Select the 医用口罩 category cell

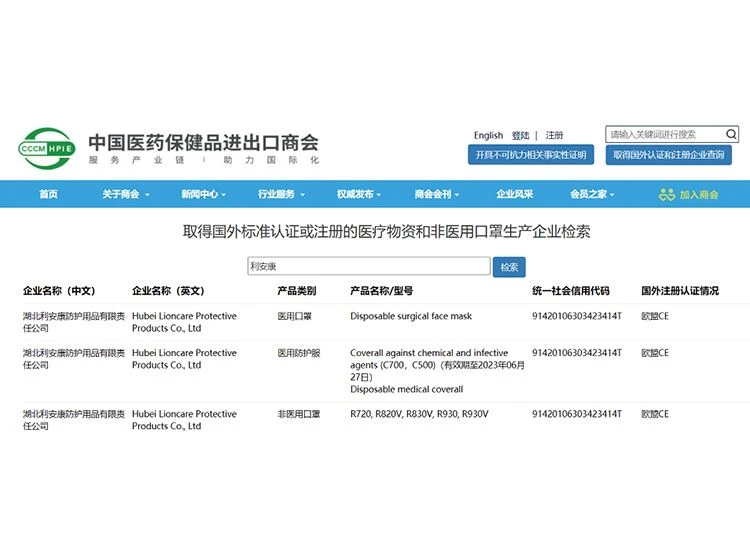[x=295, y=316]
